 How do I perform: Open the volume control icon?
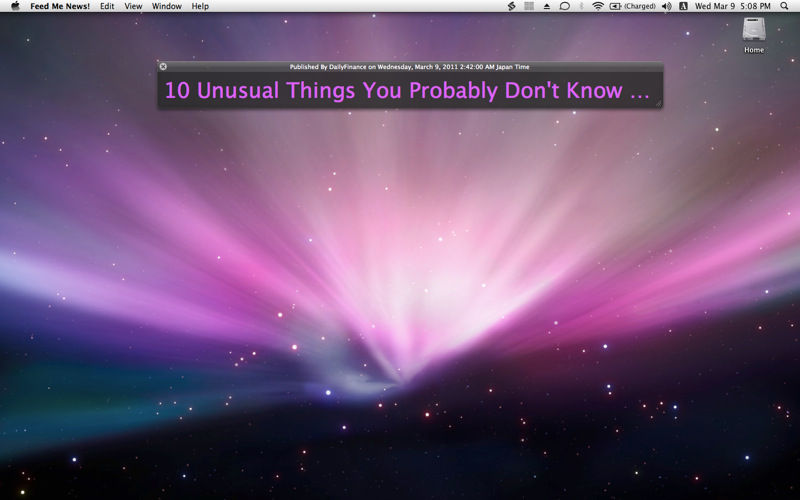[666, 6]
